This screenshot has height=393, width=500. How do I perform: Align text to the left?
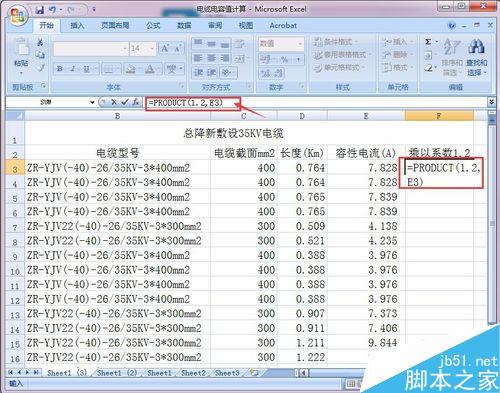tap(198, 58)
